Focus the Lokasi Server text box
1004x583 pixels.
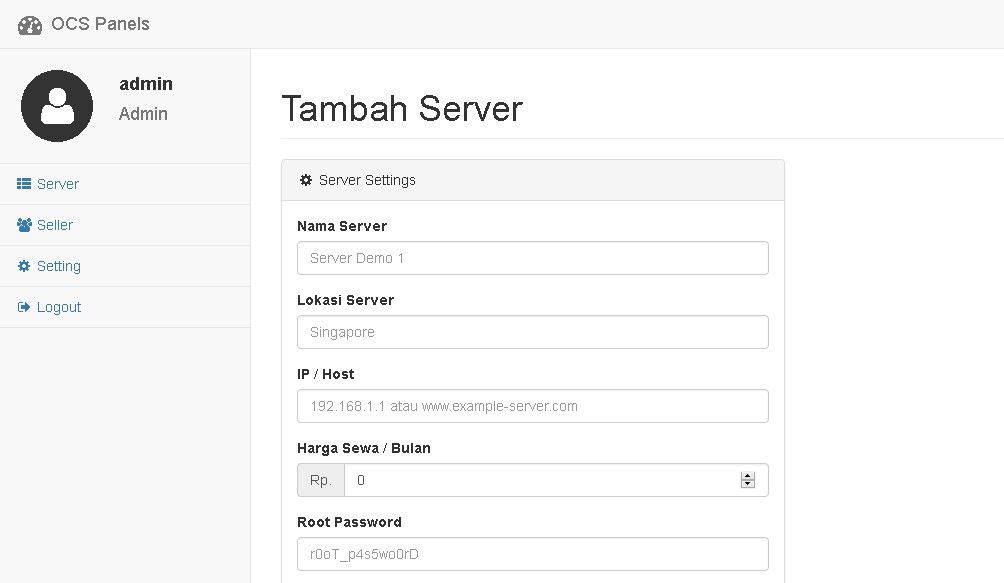[532, 331]
